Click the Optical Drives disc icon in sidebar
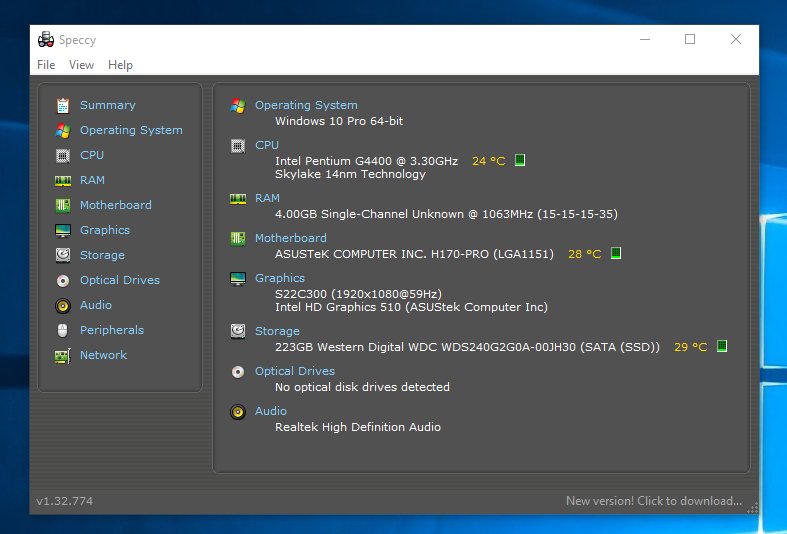The height and width of the screenshot is (534, 787). (x=63, y=280)
